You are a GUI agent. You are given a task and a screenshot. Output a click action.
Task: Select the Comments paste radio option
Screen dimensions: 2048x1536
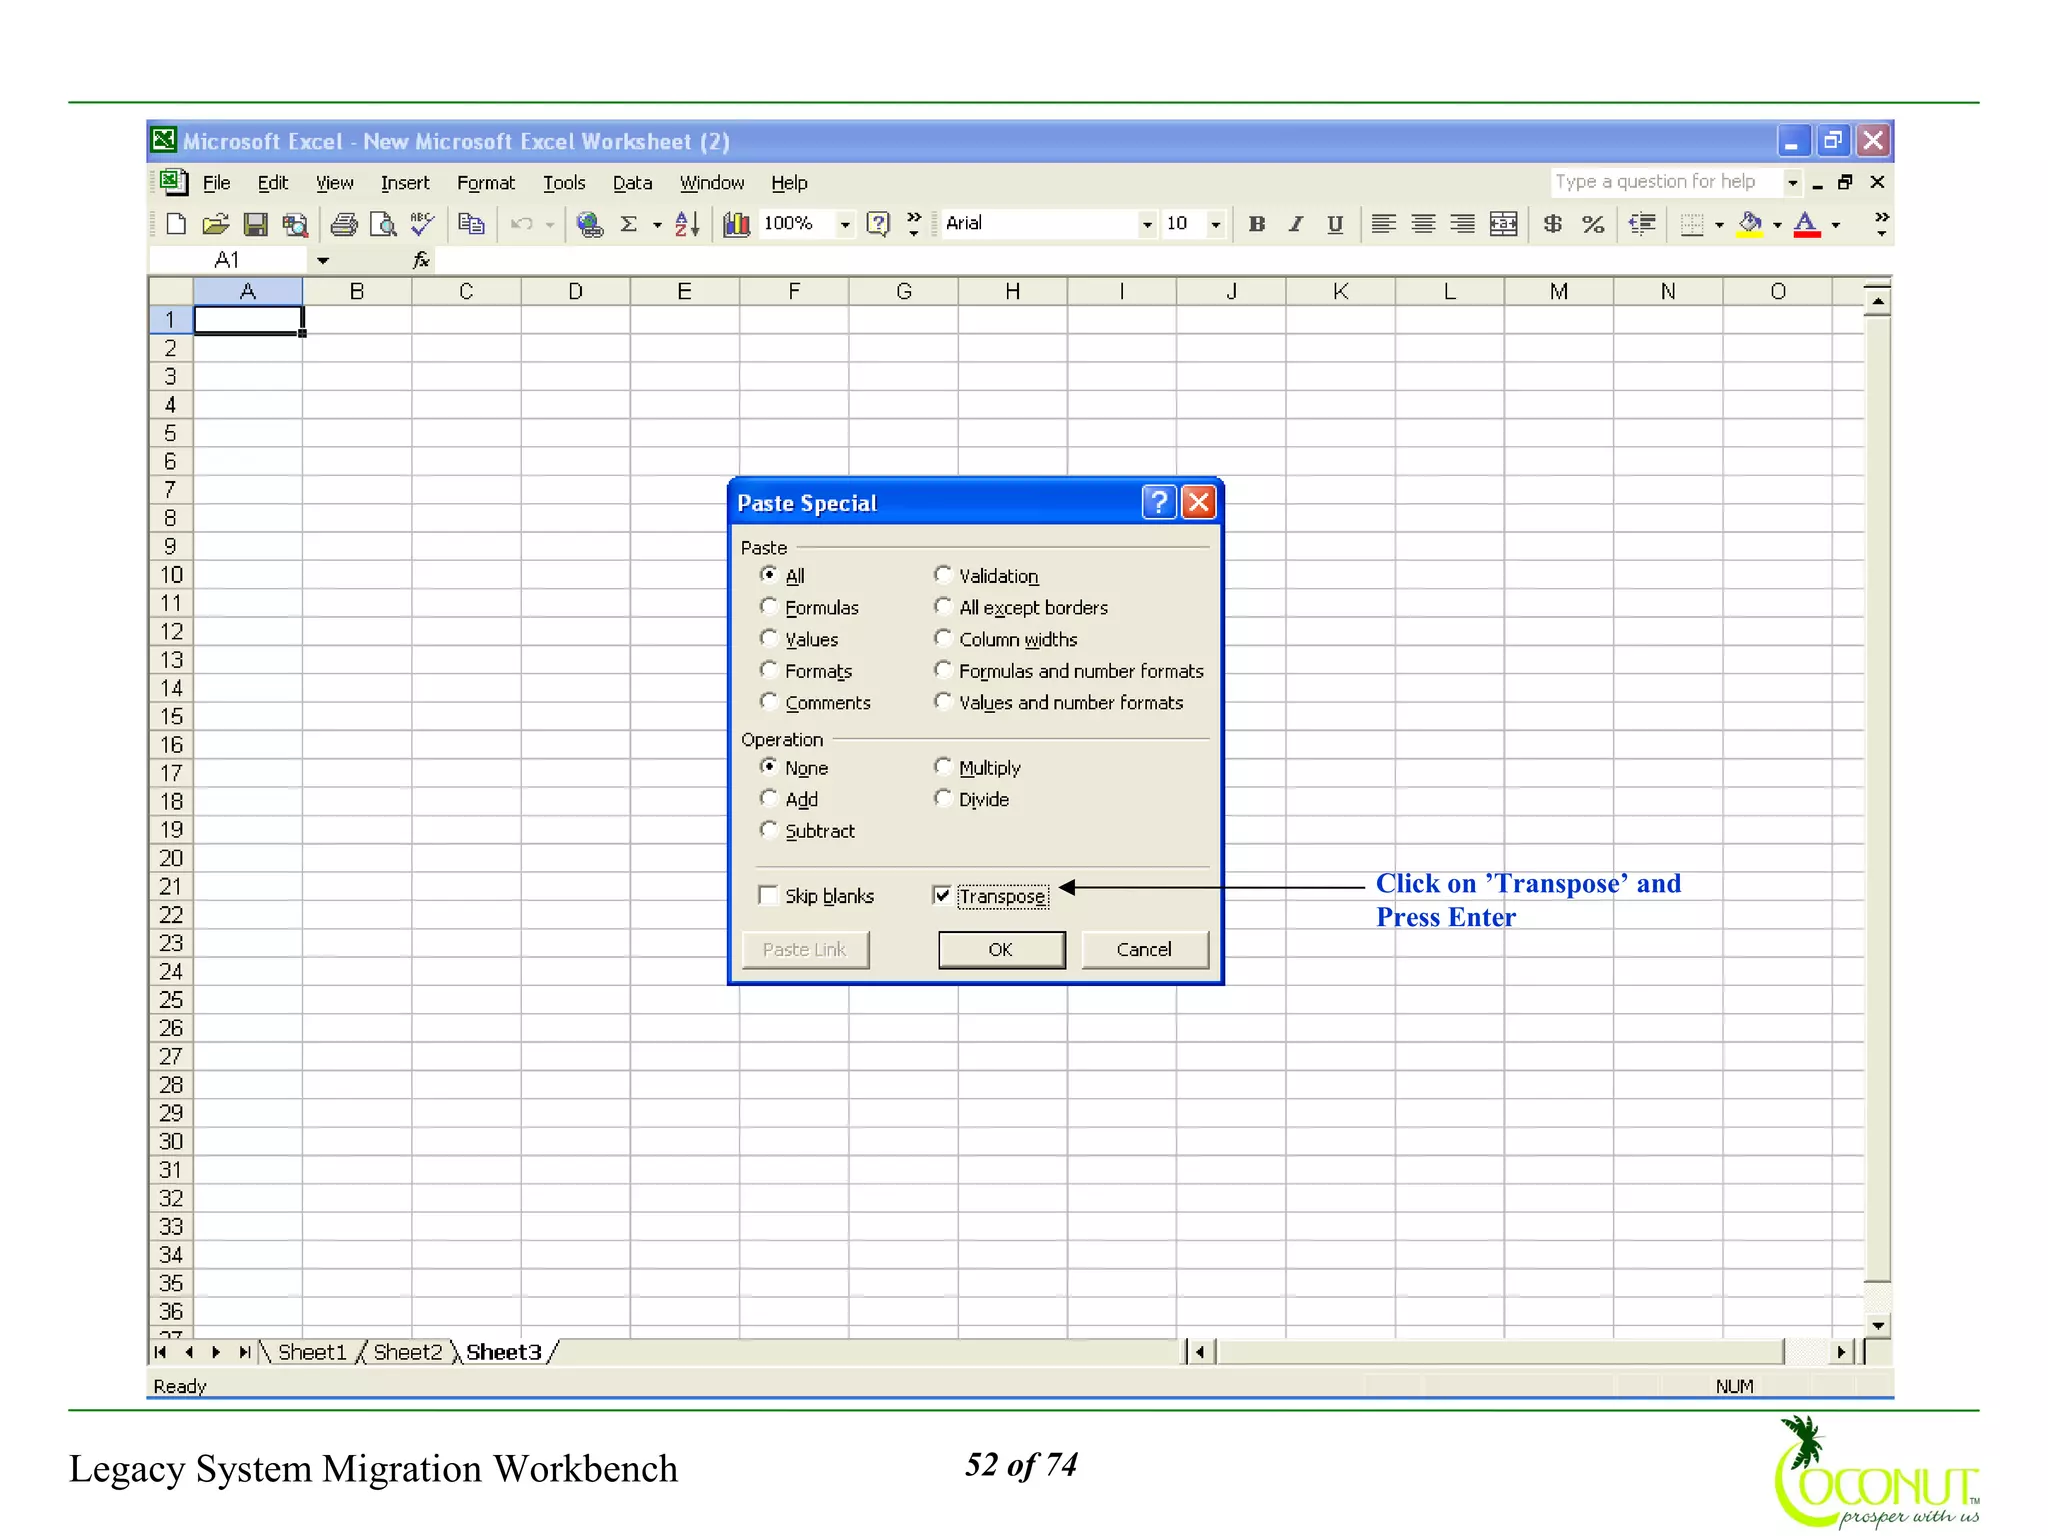[768, 702]
